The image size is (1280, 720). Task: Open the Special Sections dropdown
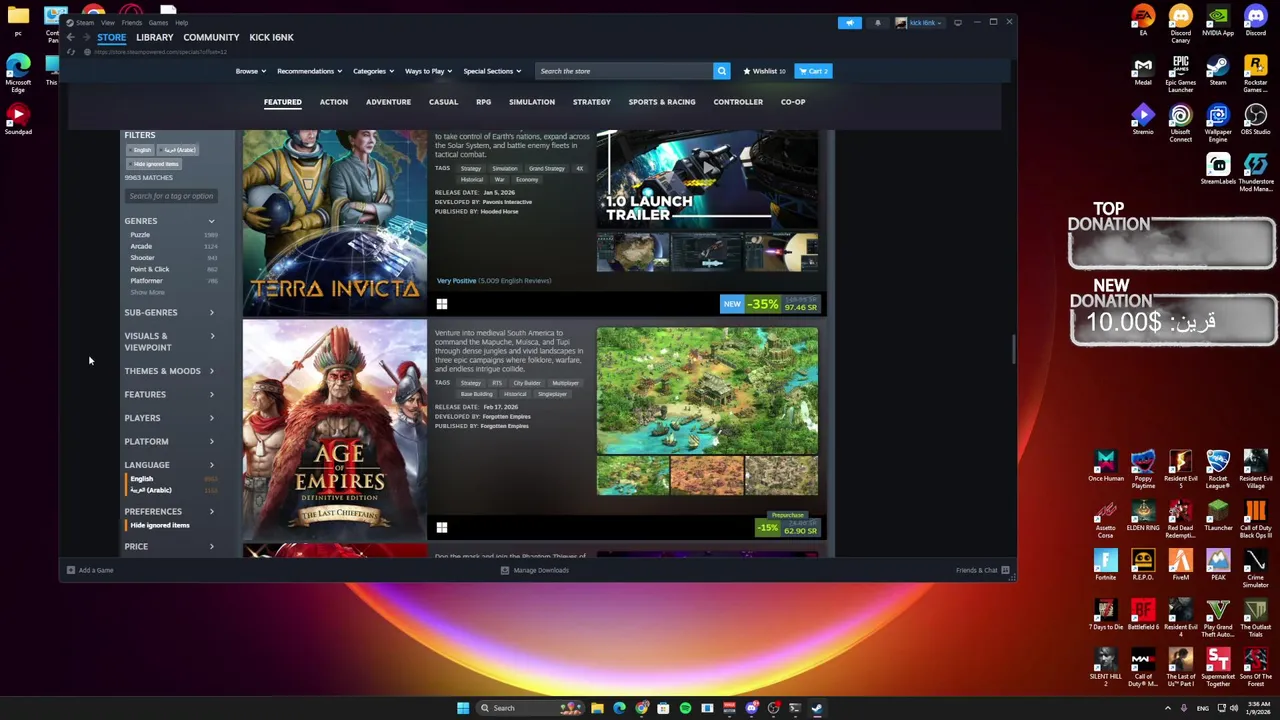491,71
